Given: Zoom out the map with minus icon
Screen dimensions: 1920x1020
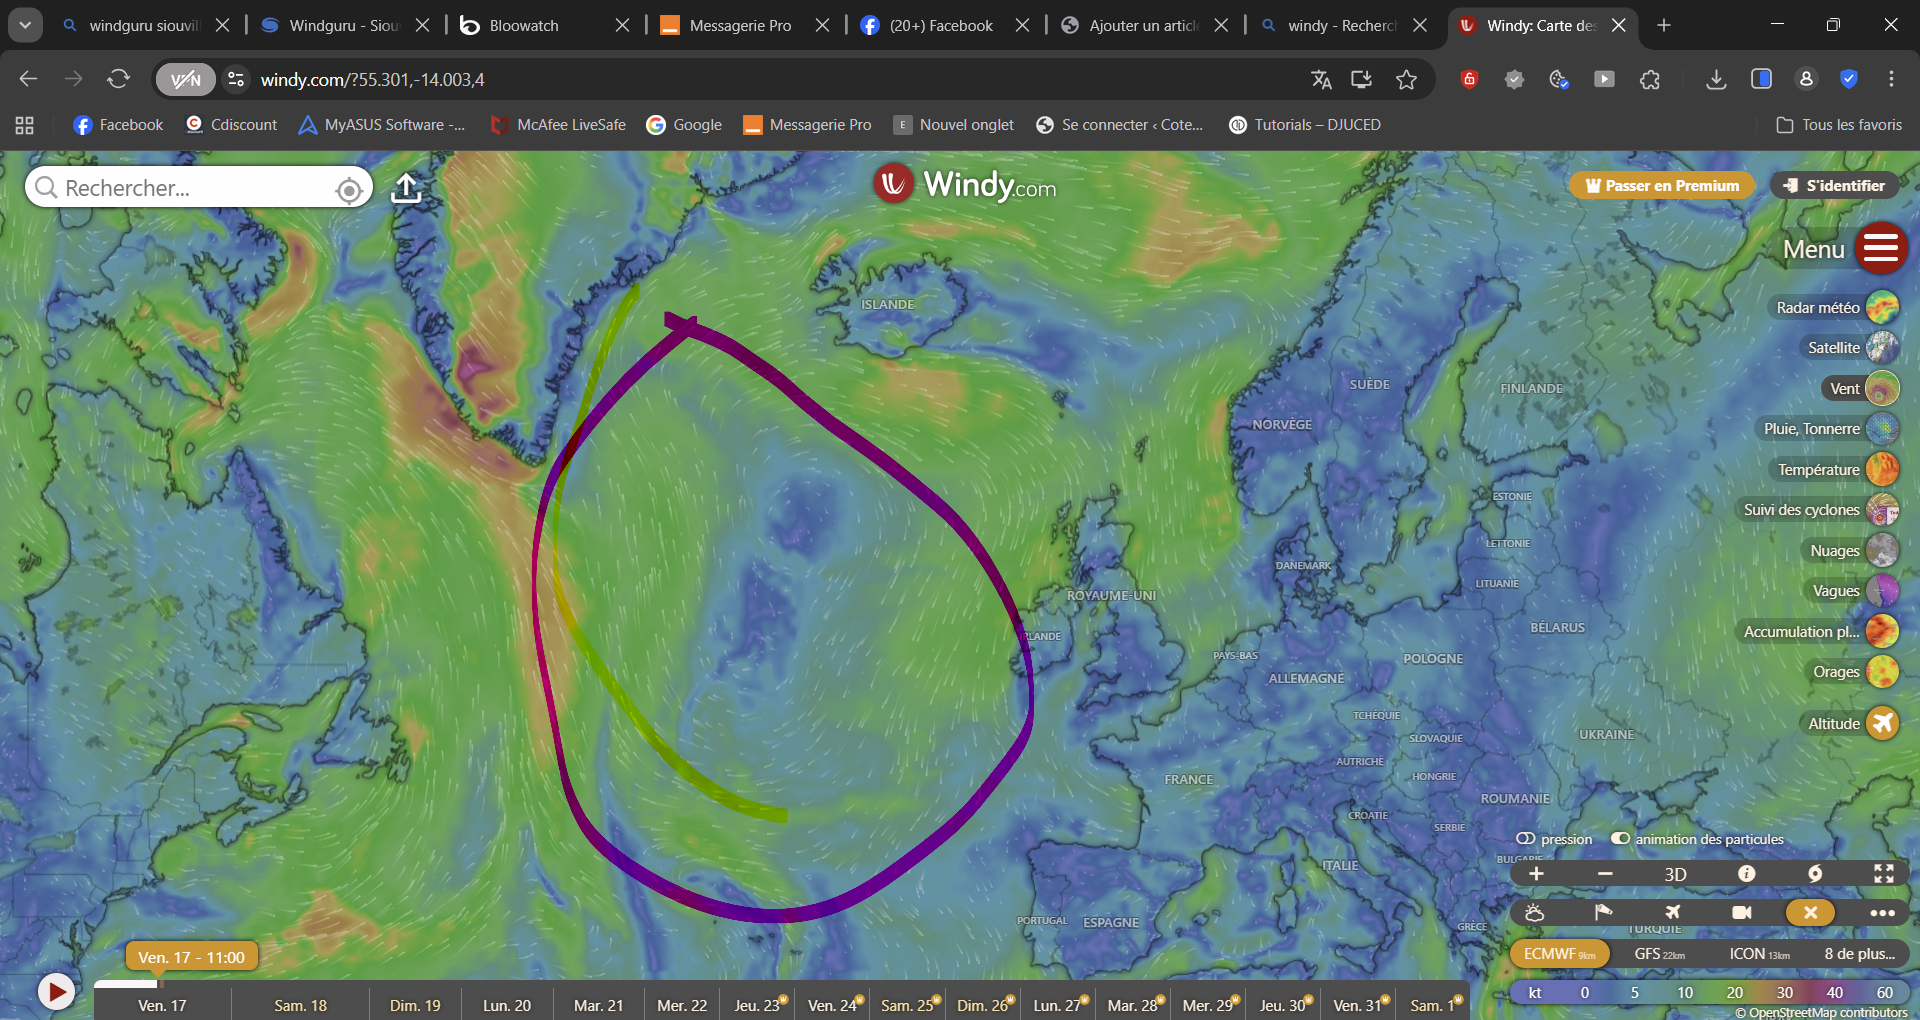Looking at the screenshot, I should [x=1605, y=874].
